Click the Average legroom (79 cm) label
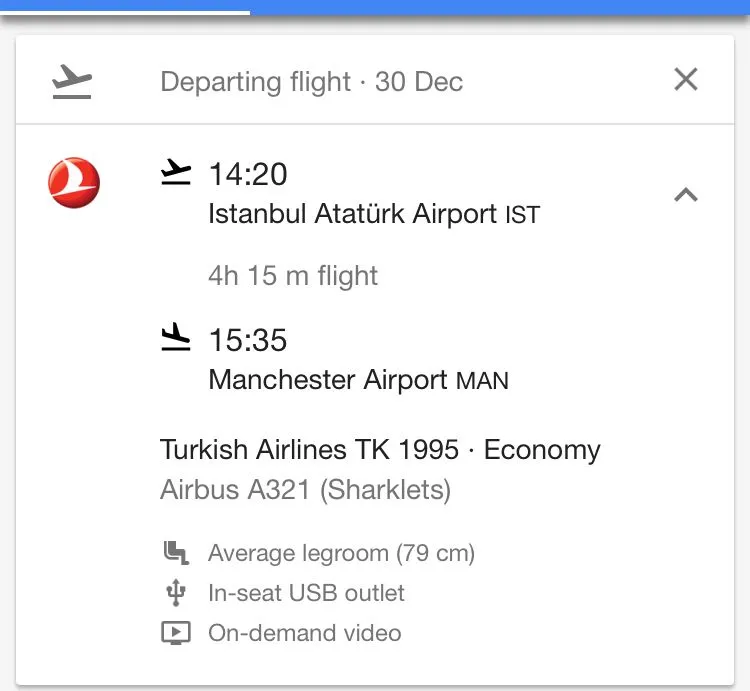The width and height of the screenshot is (750, 691). [x=341, y=553]
